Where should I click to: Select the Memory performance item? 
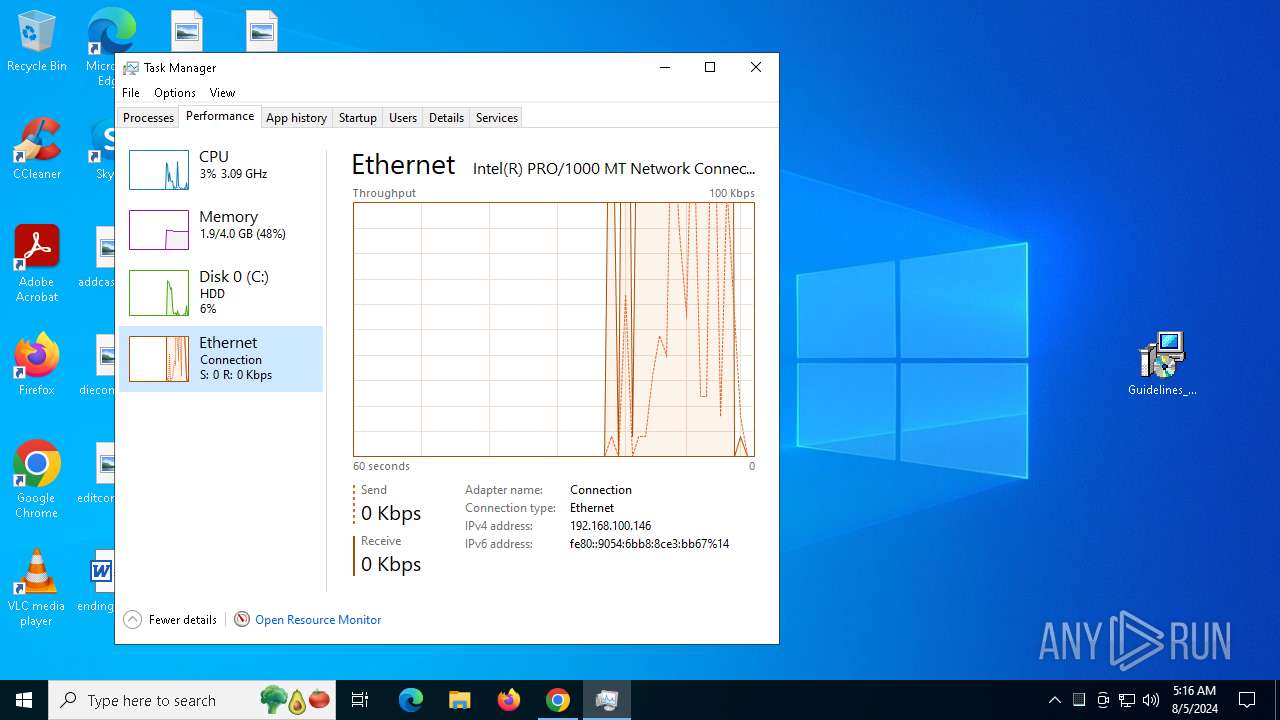click(x=221, y=230)
